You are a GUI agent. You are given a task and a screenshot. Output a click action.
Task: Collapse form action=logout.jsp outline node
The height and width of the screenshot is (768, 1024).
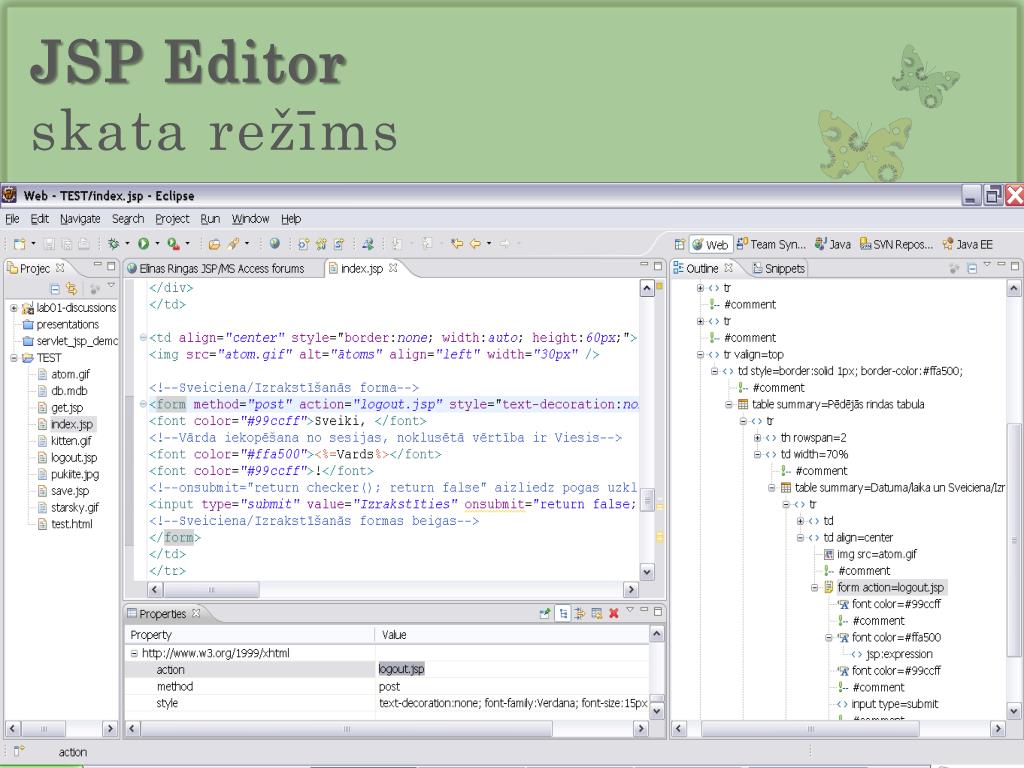[x=814, y=587]
